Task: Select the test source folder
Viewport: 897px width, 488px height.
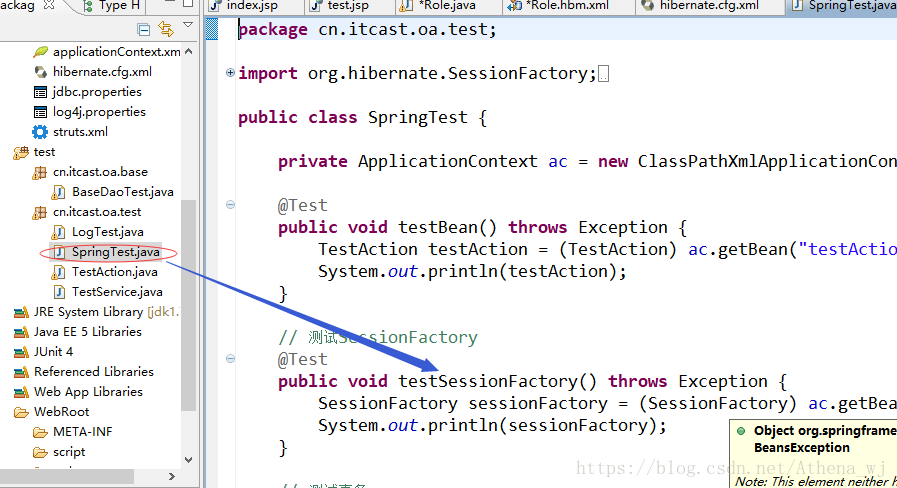Action: point(34,152)
